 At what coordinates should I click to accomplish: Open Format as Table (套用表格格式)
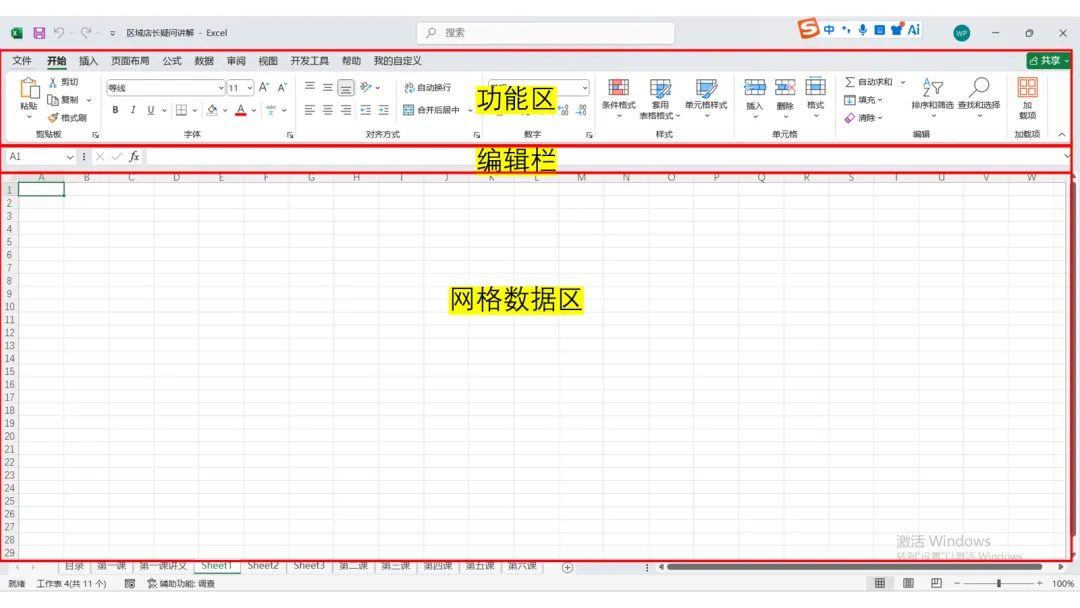point(660,98)
